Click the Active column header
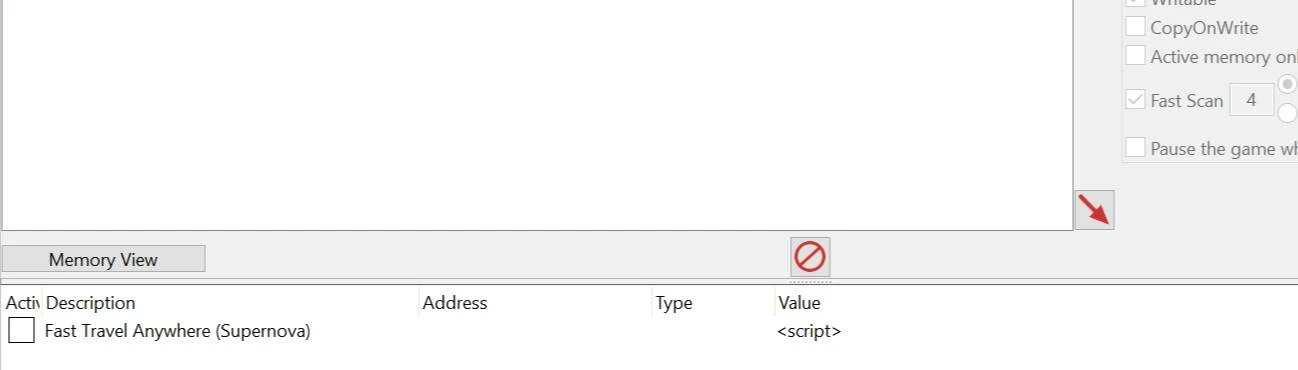This screenshot has width=1298, height=370. click(21, 302)
